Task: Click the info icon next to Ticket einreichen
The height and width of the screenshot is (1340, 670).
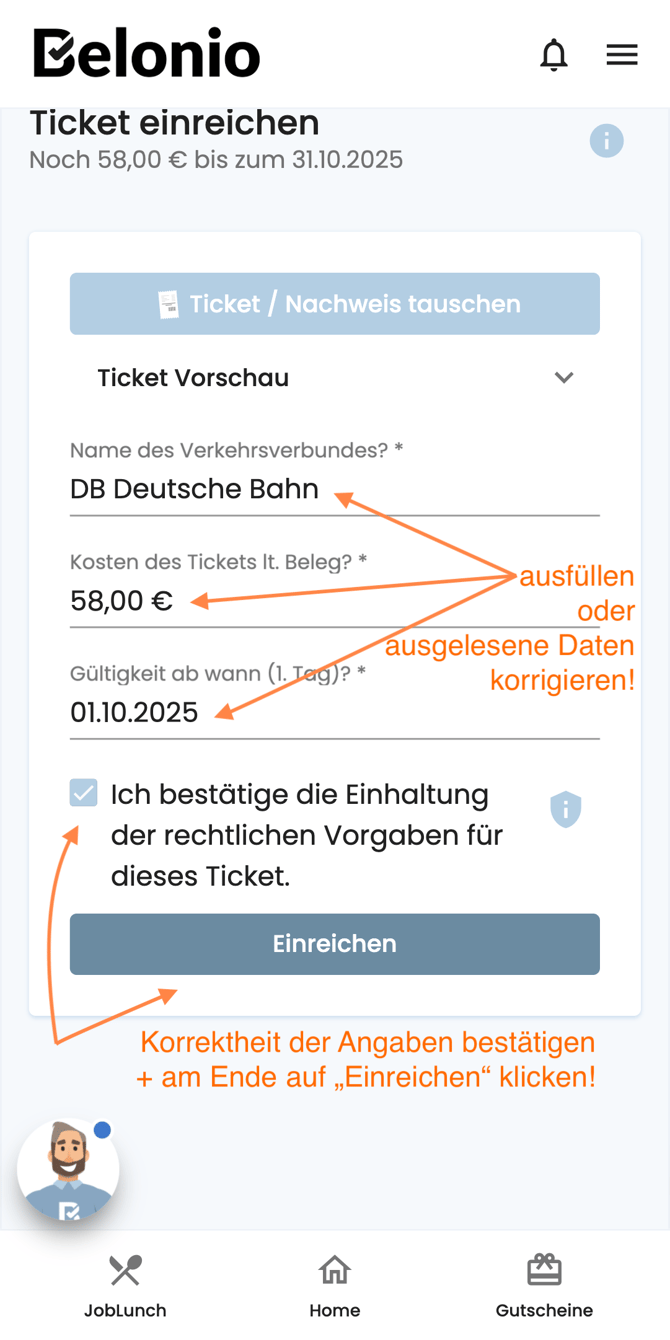Action: (607, 140)
